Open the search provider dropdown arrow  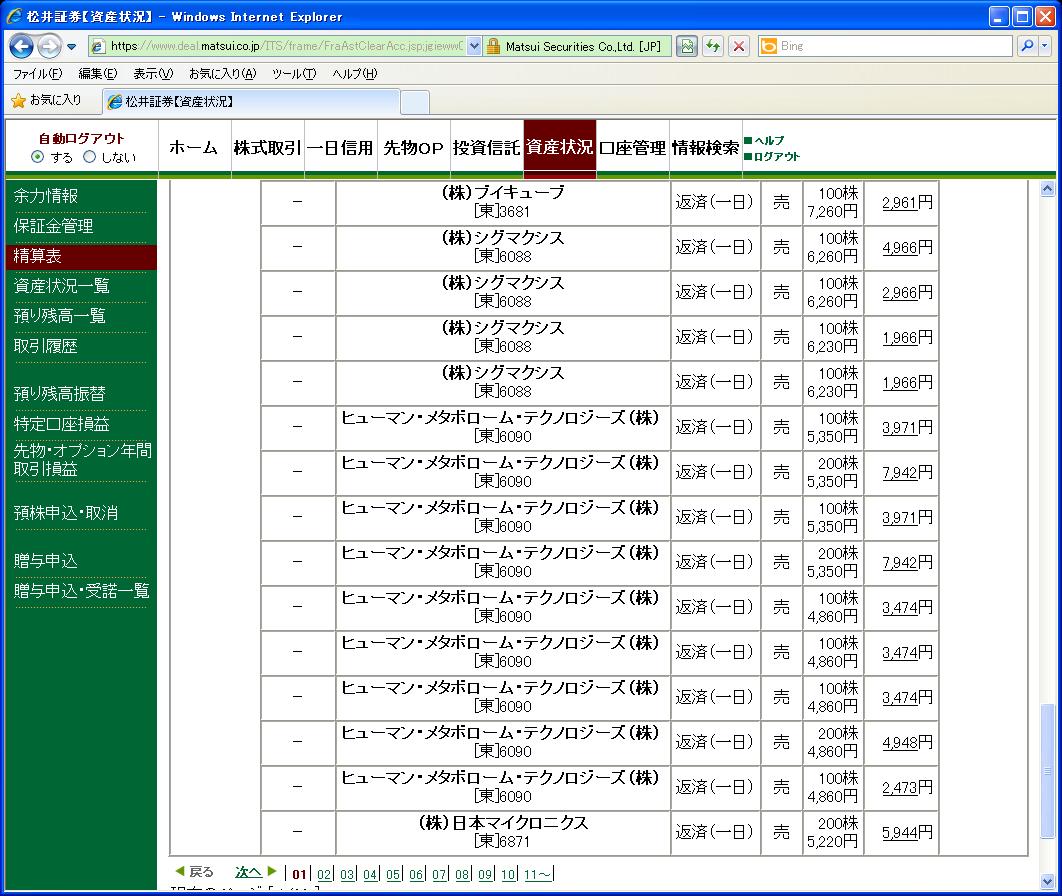tap(1045, 46)
